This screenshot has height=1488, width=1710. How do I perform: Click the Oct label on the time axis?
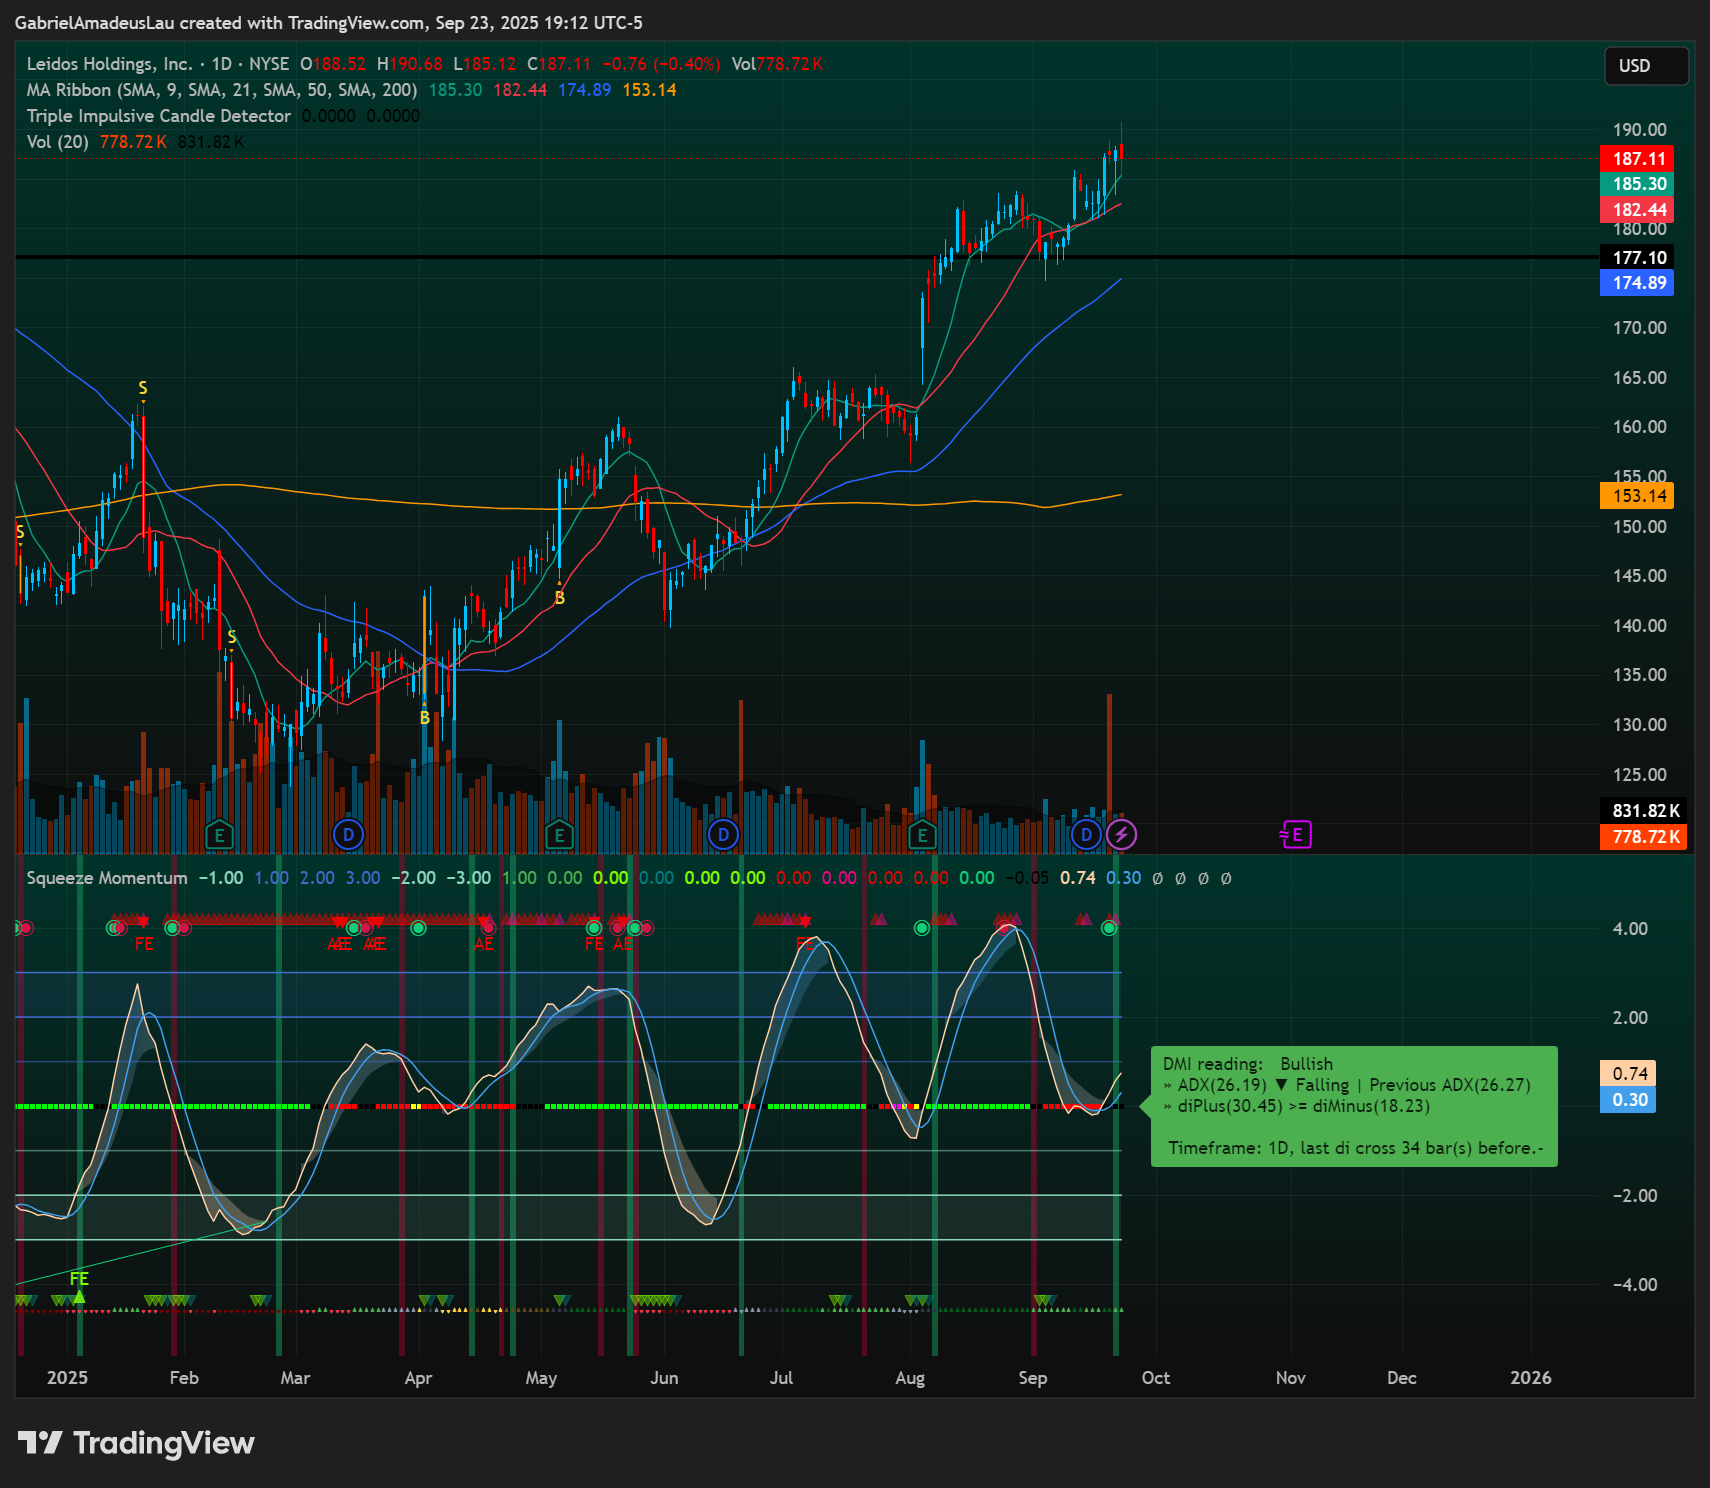[x=1156, y=1378]
